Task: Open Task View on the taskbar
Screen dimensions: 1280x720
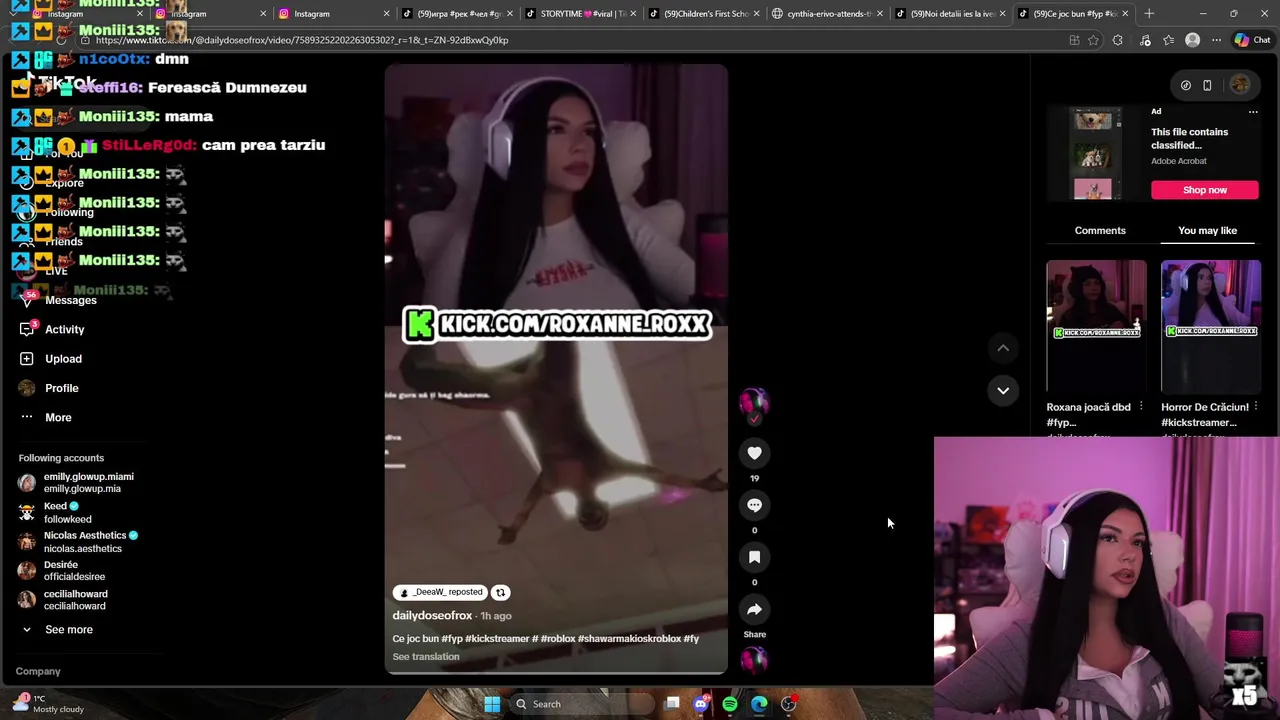Action: [672, 704]
